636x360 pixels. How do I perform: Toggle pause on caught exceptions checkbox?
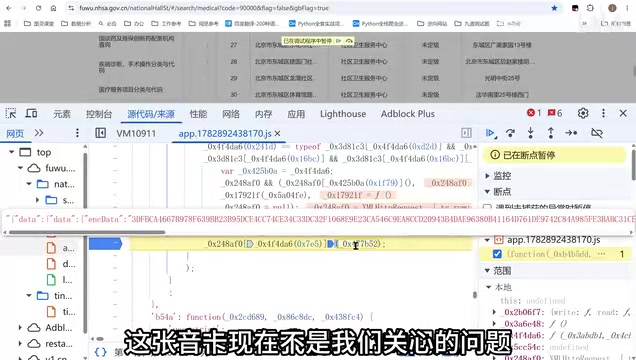[487, 207]
